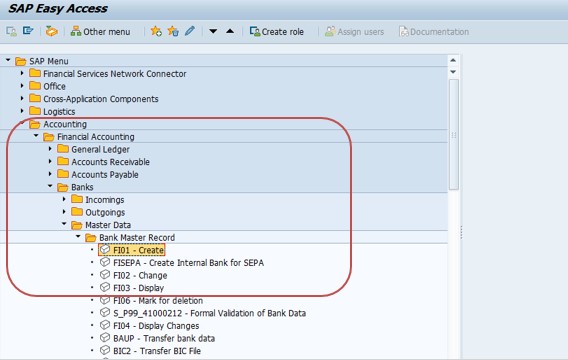The width and height of the screenshot is (568, 360).
Task: Click the Create role button
Action: tap(276, 32)
